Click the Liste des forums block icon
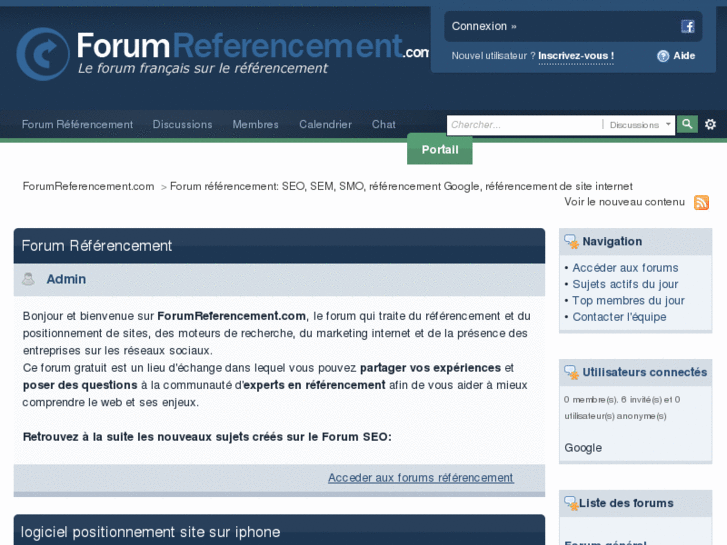The image size is (727, 545). pyautogui.click(x=571, y=503)
